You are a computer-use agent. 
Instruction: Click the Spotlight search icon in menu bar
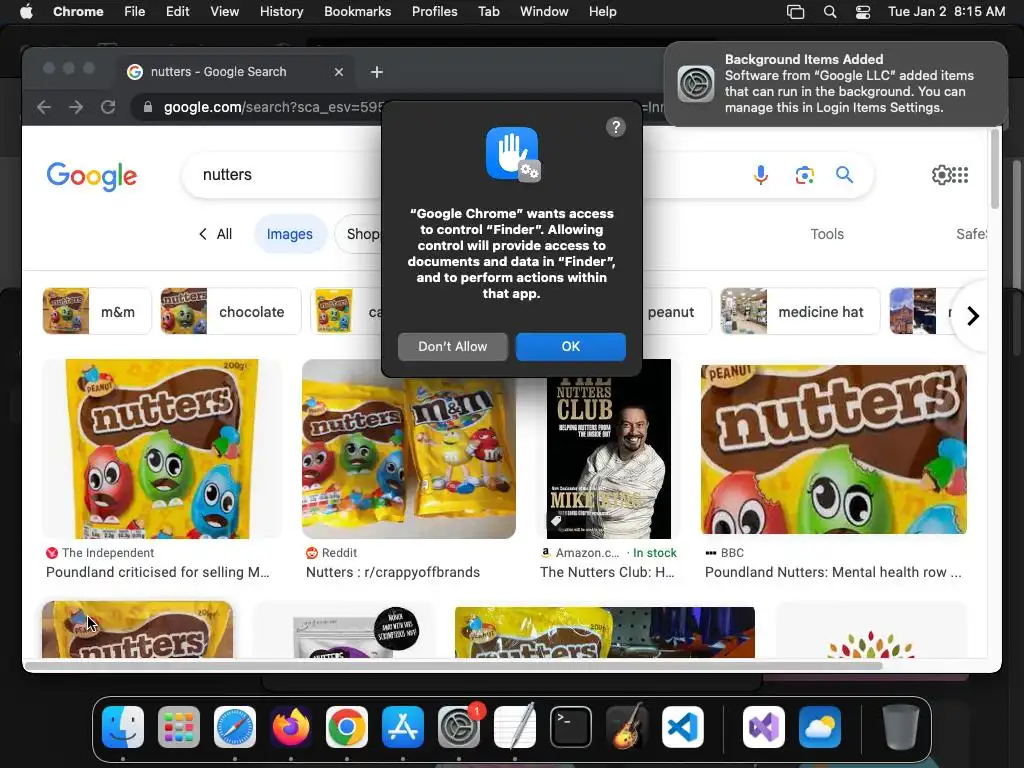tap(829, 12)
